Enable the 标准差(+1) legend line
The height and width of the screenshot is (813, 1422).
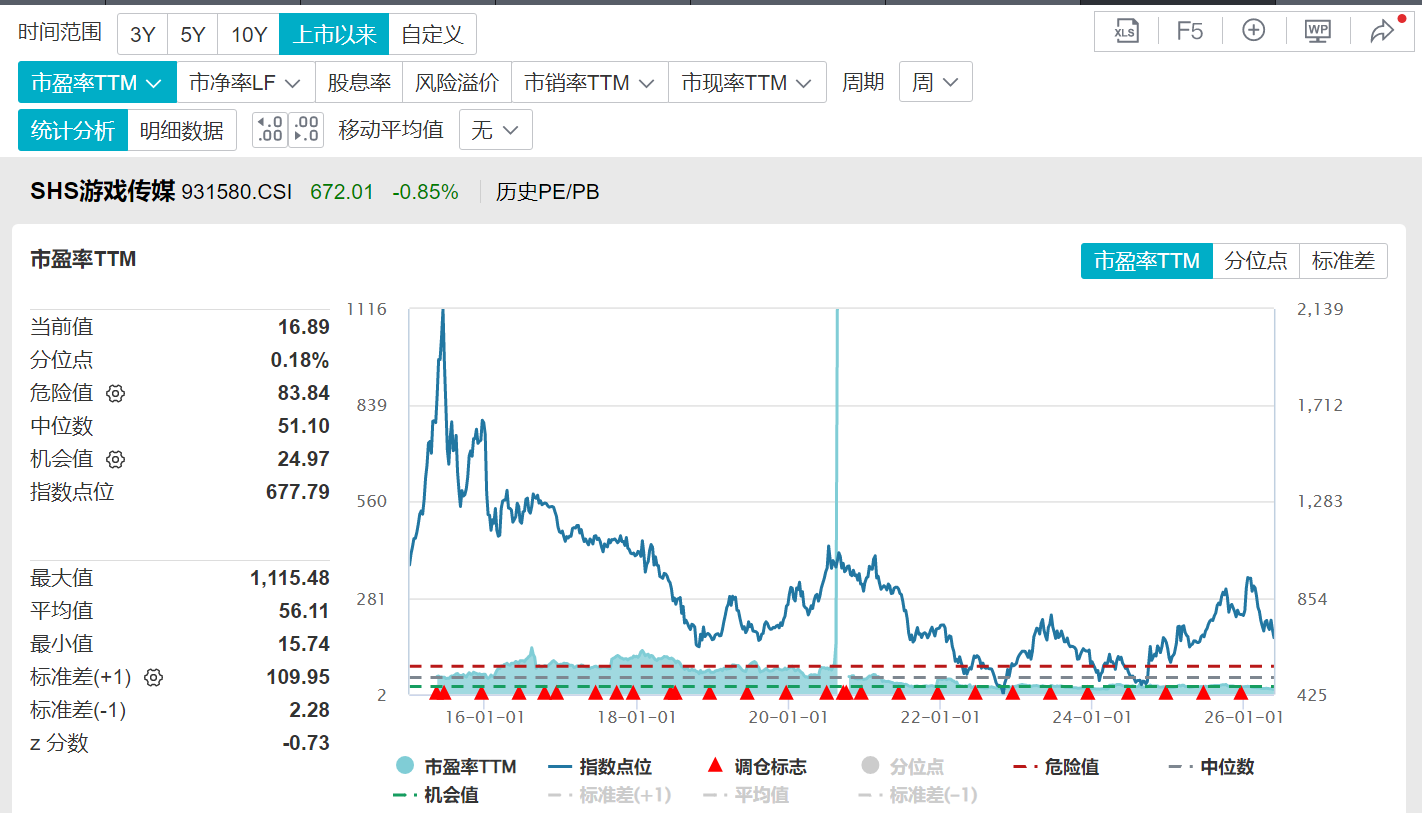pos(610,795)
